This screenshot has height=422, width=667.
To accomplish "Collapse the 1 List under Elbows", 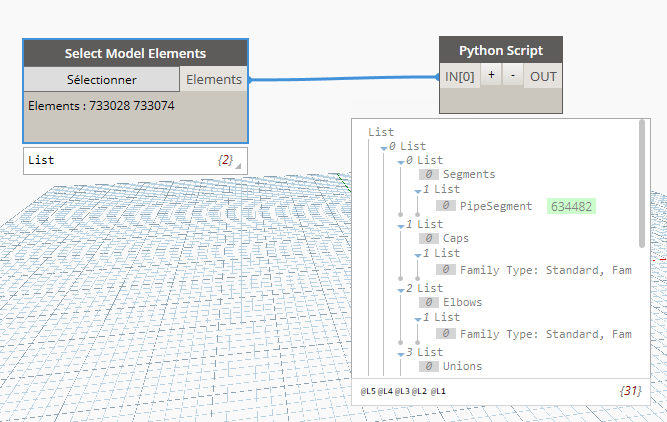I will pos(418,319).
